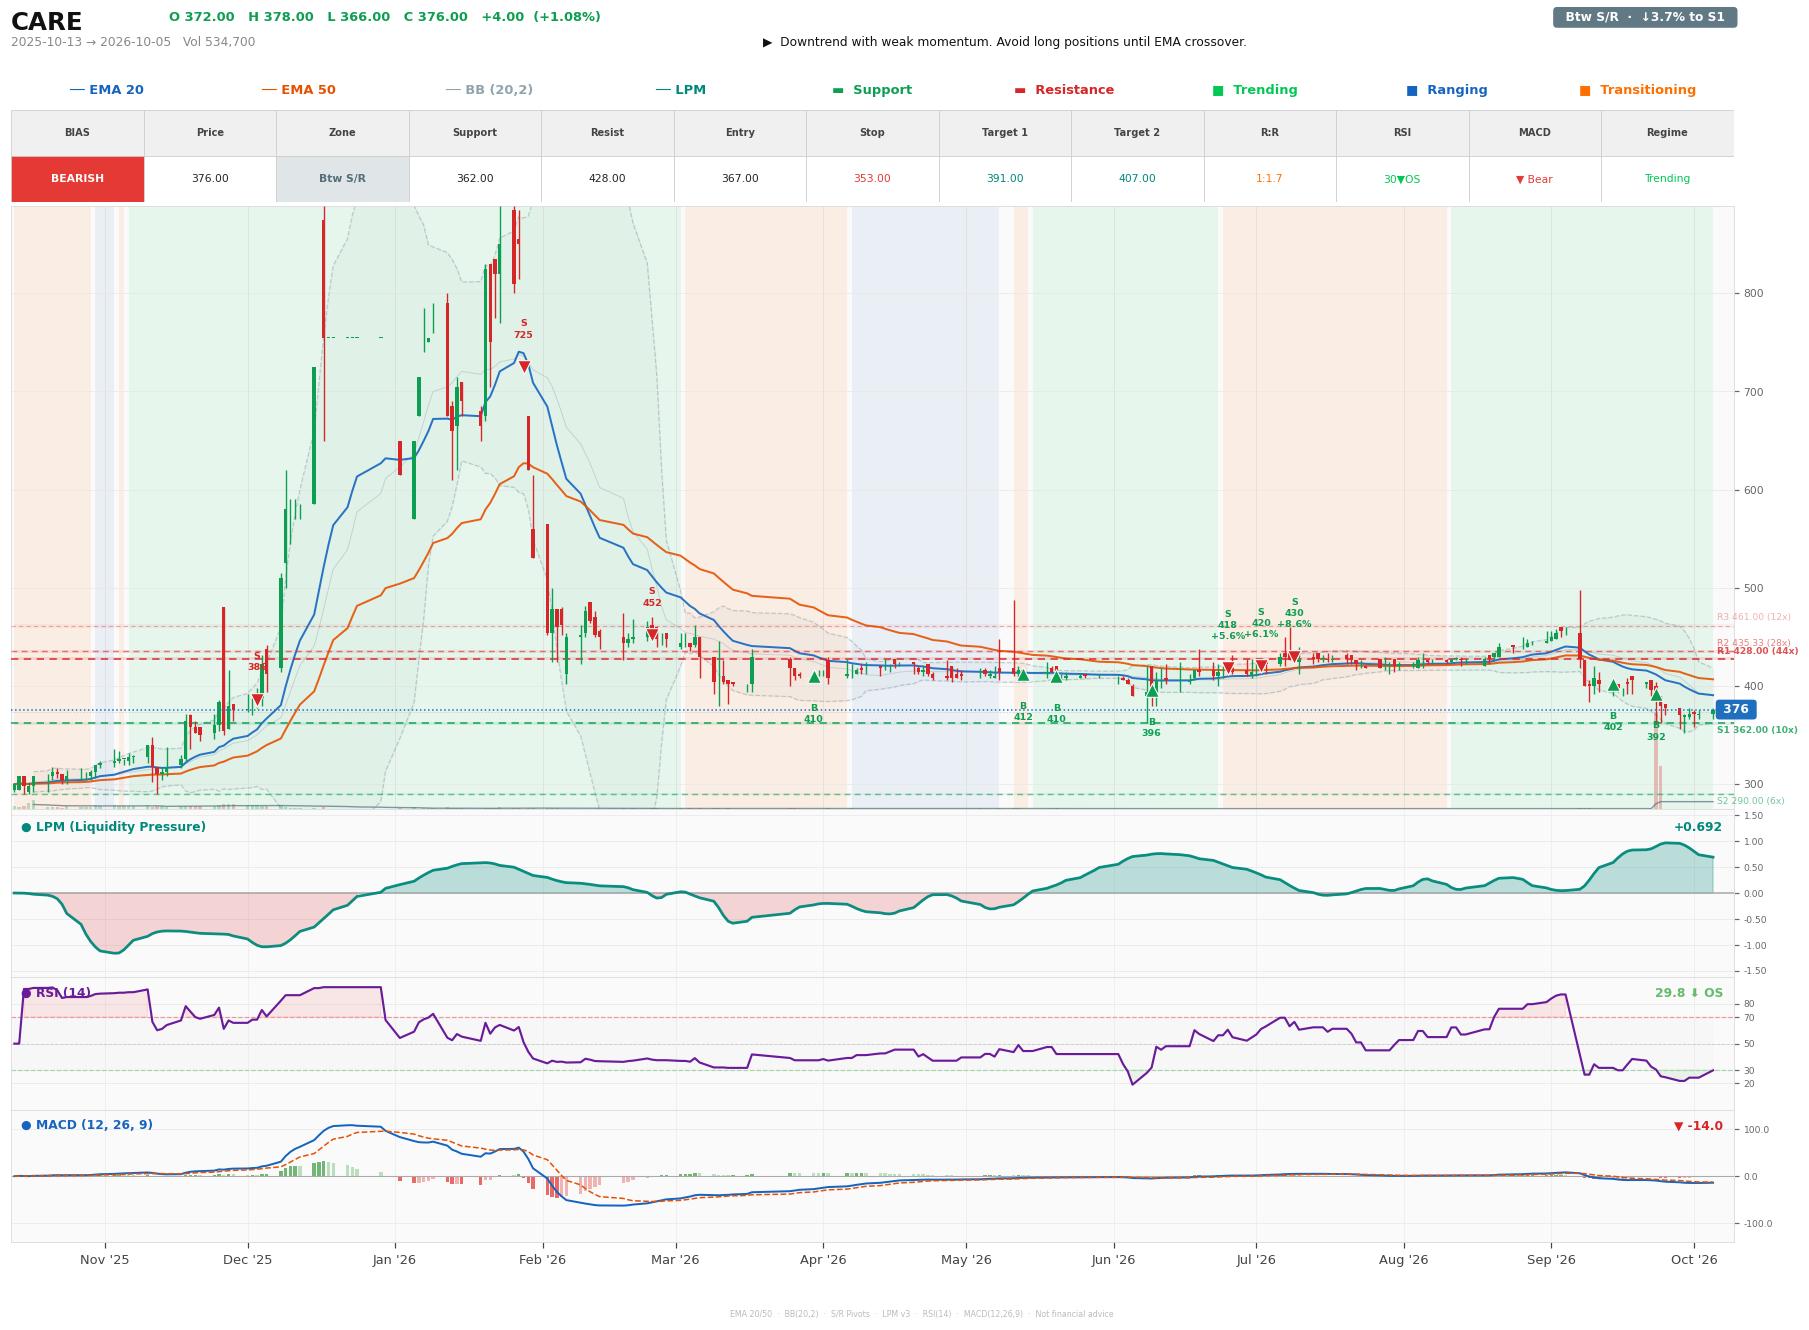1809x1330 pixels.
Task: Click the Price column header
Action: (x=210, y=133)
